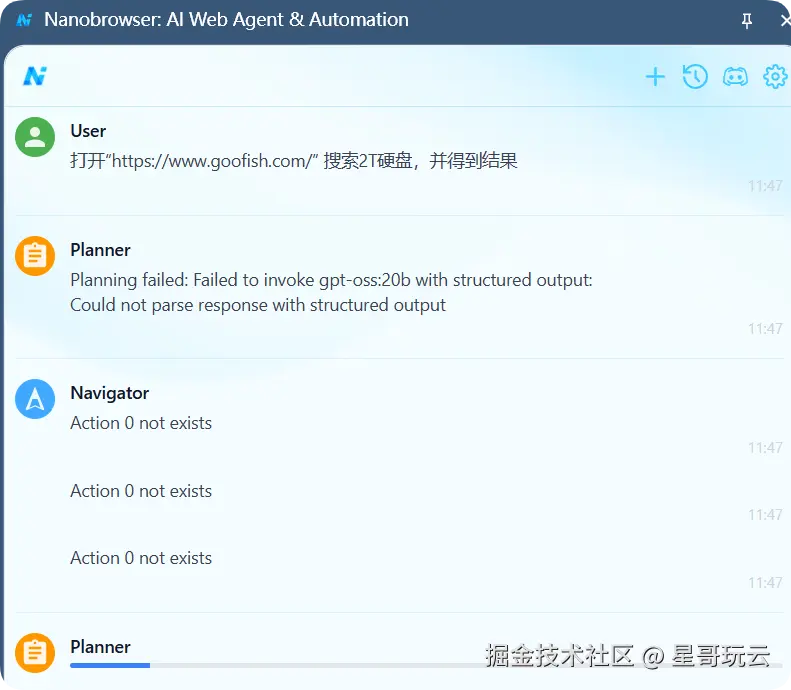Start a new chat with plus icon
Image resolution: width=791 pixels, height=690 pixels.
(x=655, y=77)
